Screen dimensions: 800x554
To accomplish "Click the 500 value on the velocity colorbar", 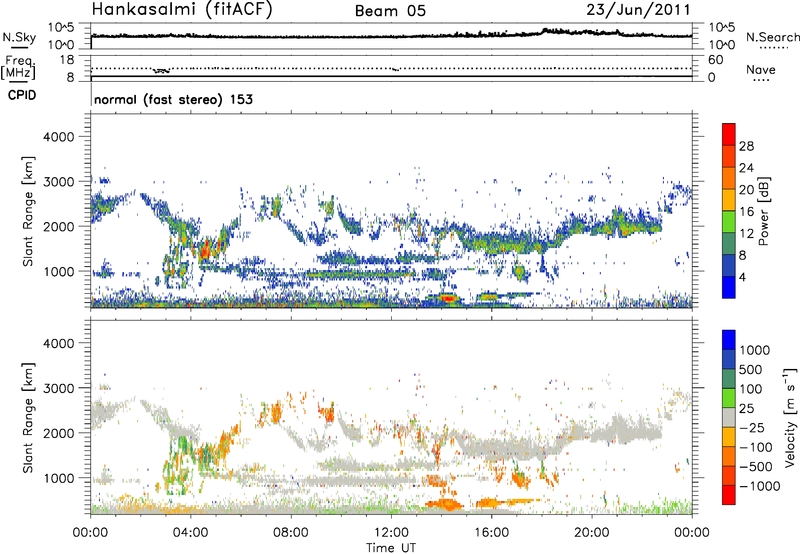I will [x=751, y=369].
